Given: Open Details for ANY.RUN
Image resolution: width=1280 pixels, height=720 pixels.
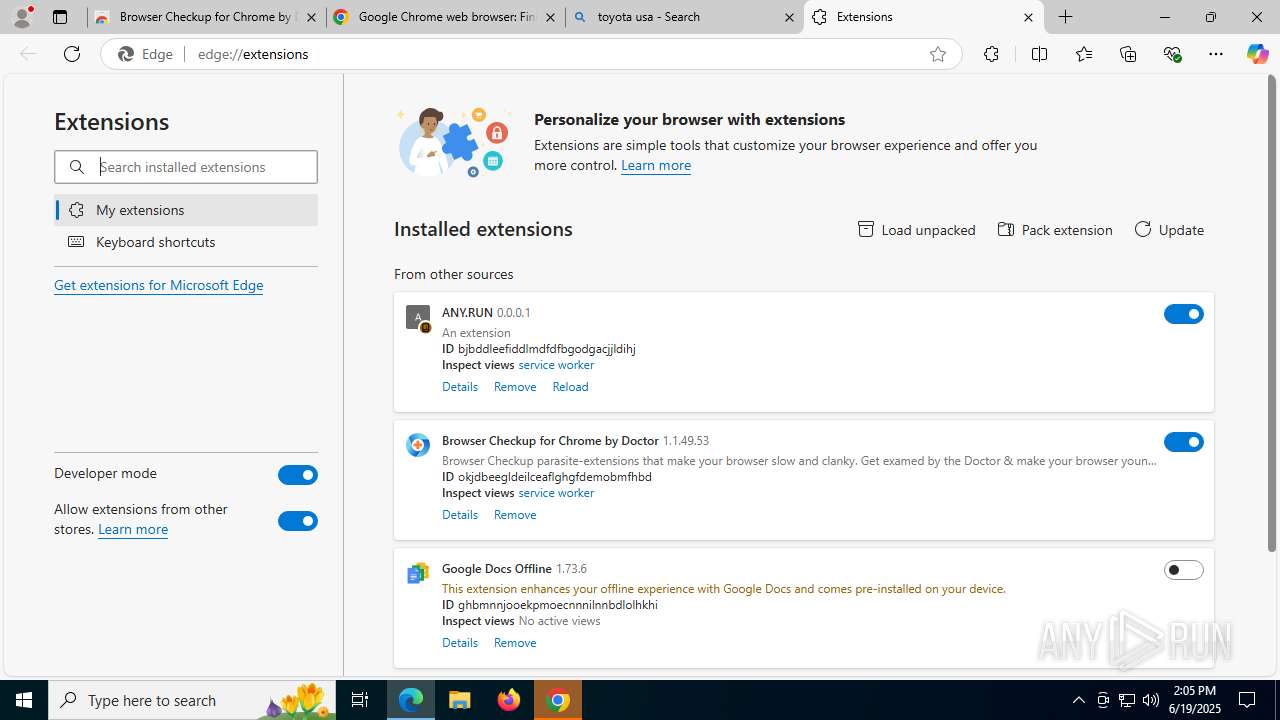Looking at the screenshot, I should click(x=460, y=386).
